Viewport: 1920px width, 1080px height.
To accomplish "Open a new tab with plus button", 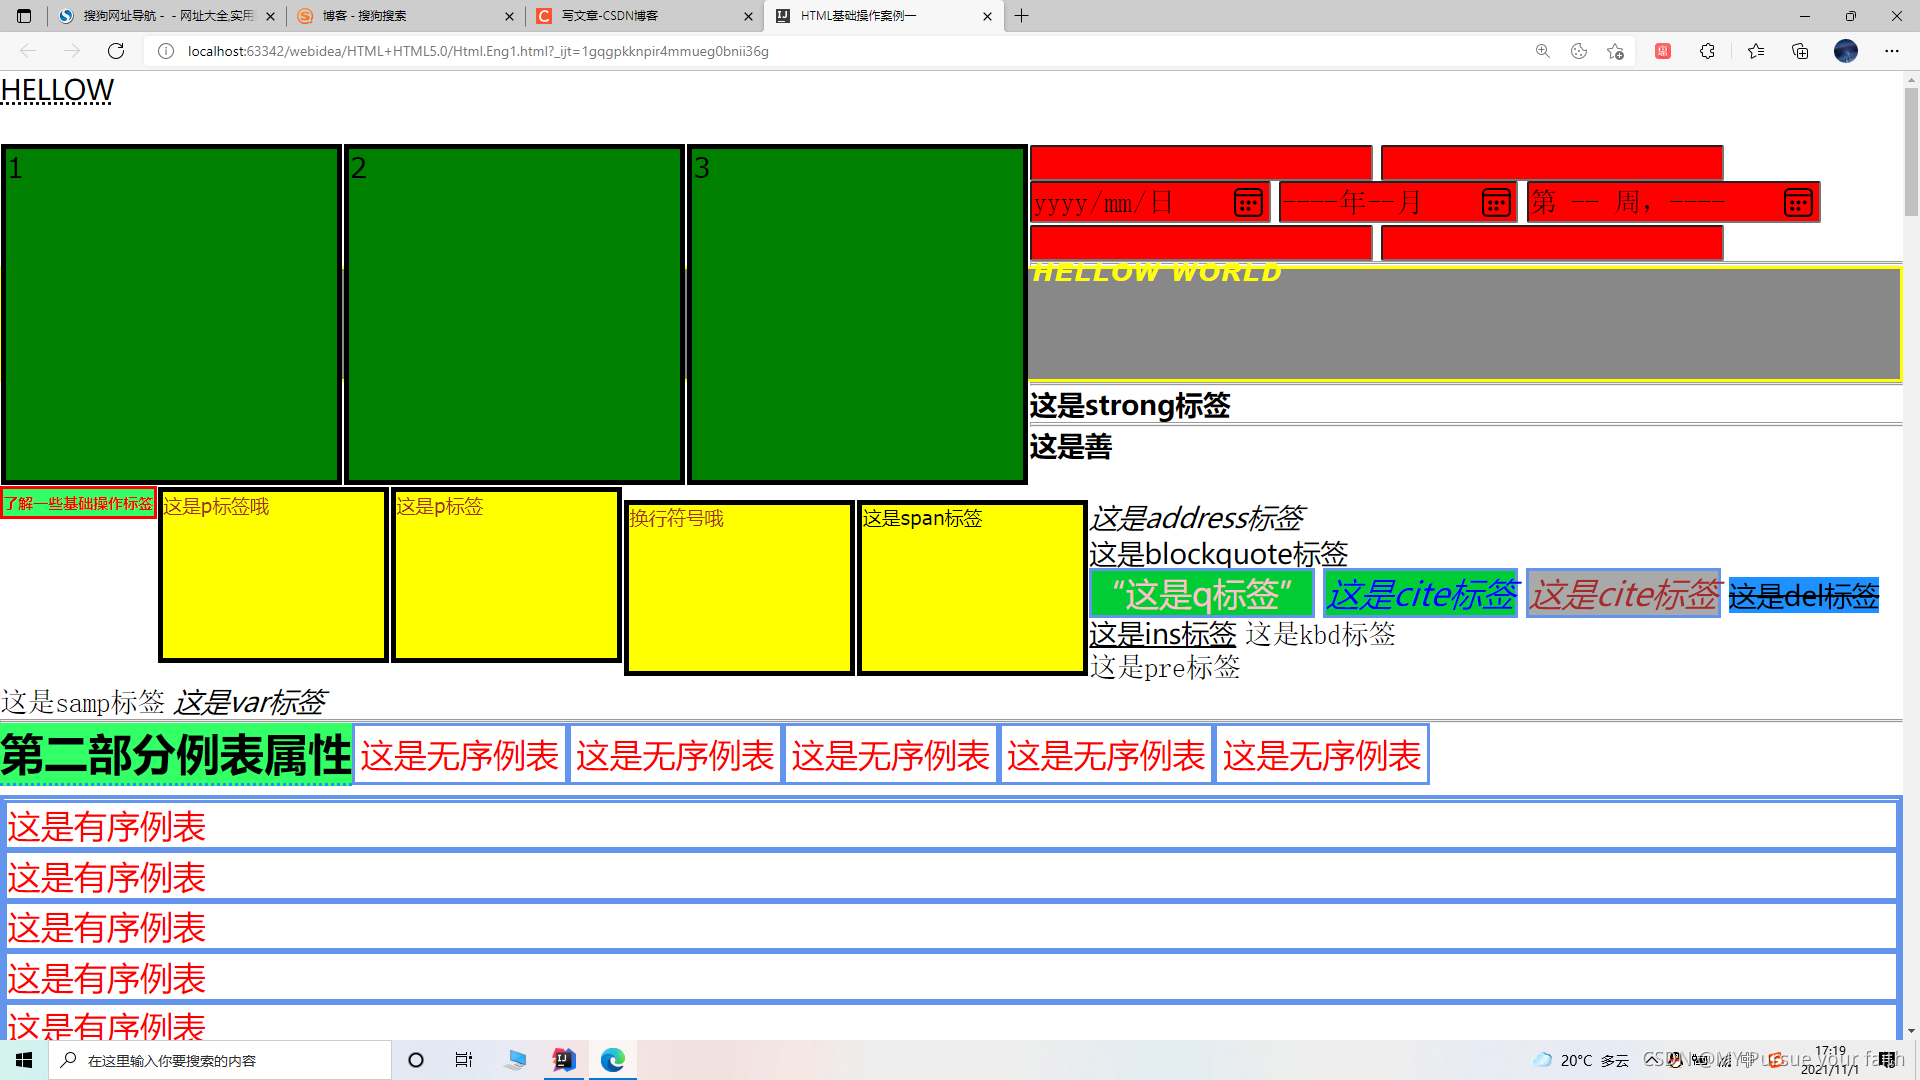I will 1021,16.
